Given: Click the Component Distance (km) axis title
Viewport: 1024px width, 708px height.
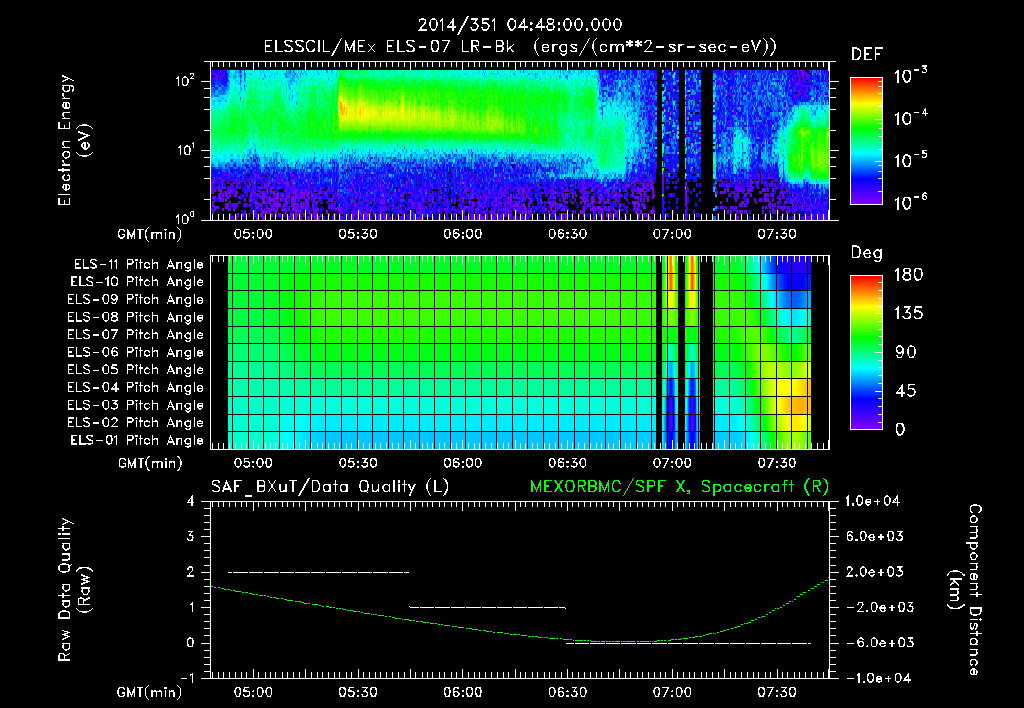Looking at the screenshot, I should point(965,590).
